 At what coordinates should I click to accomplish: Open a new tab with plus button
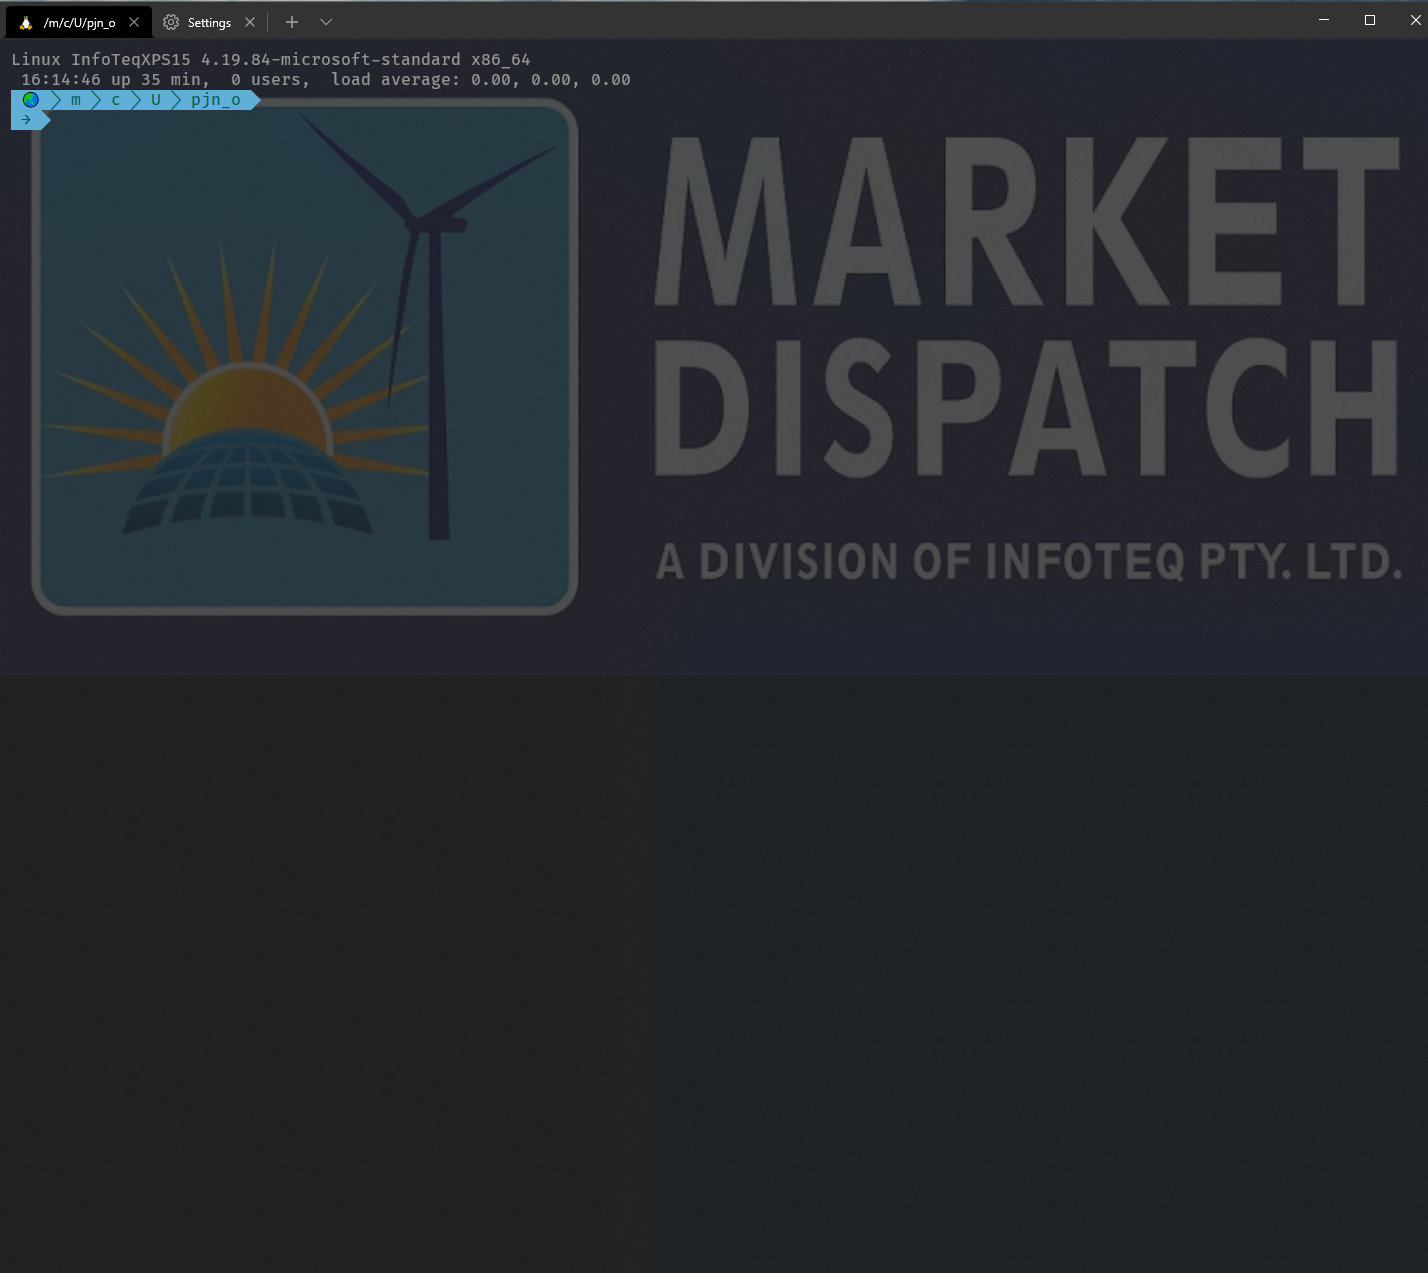point(292,22)
